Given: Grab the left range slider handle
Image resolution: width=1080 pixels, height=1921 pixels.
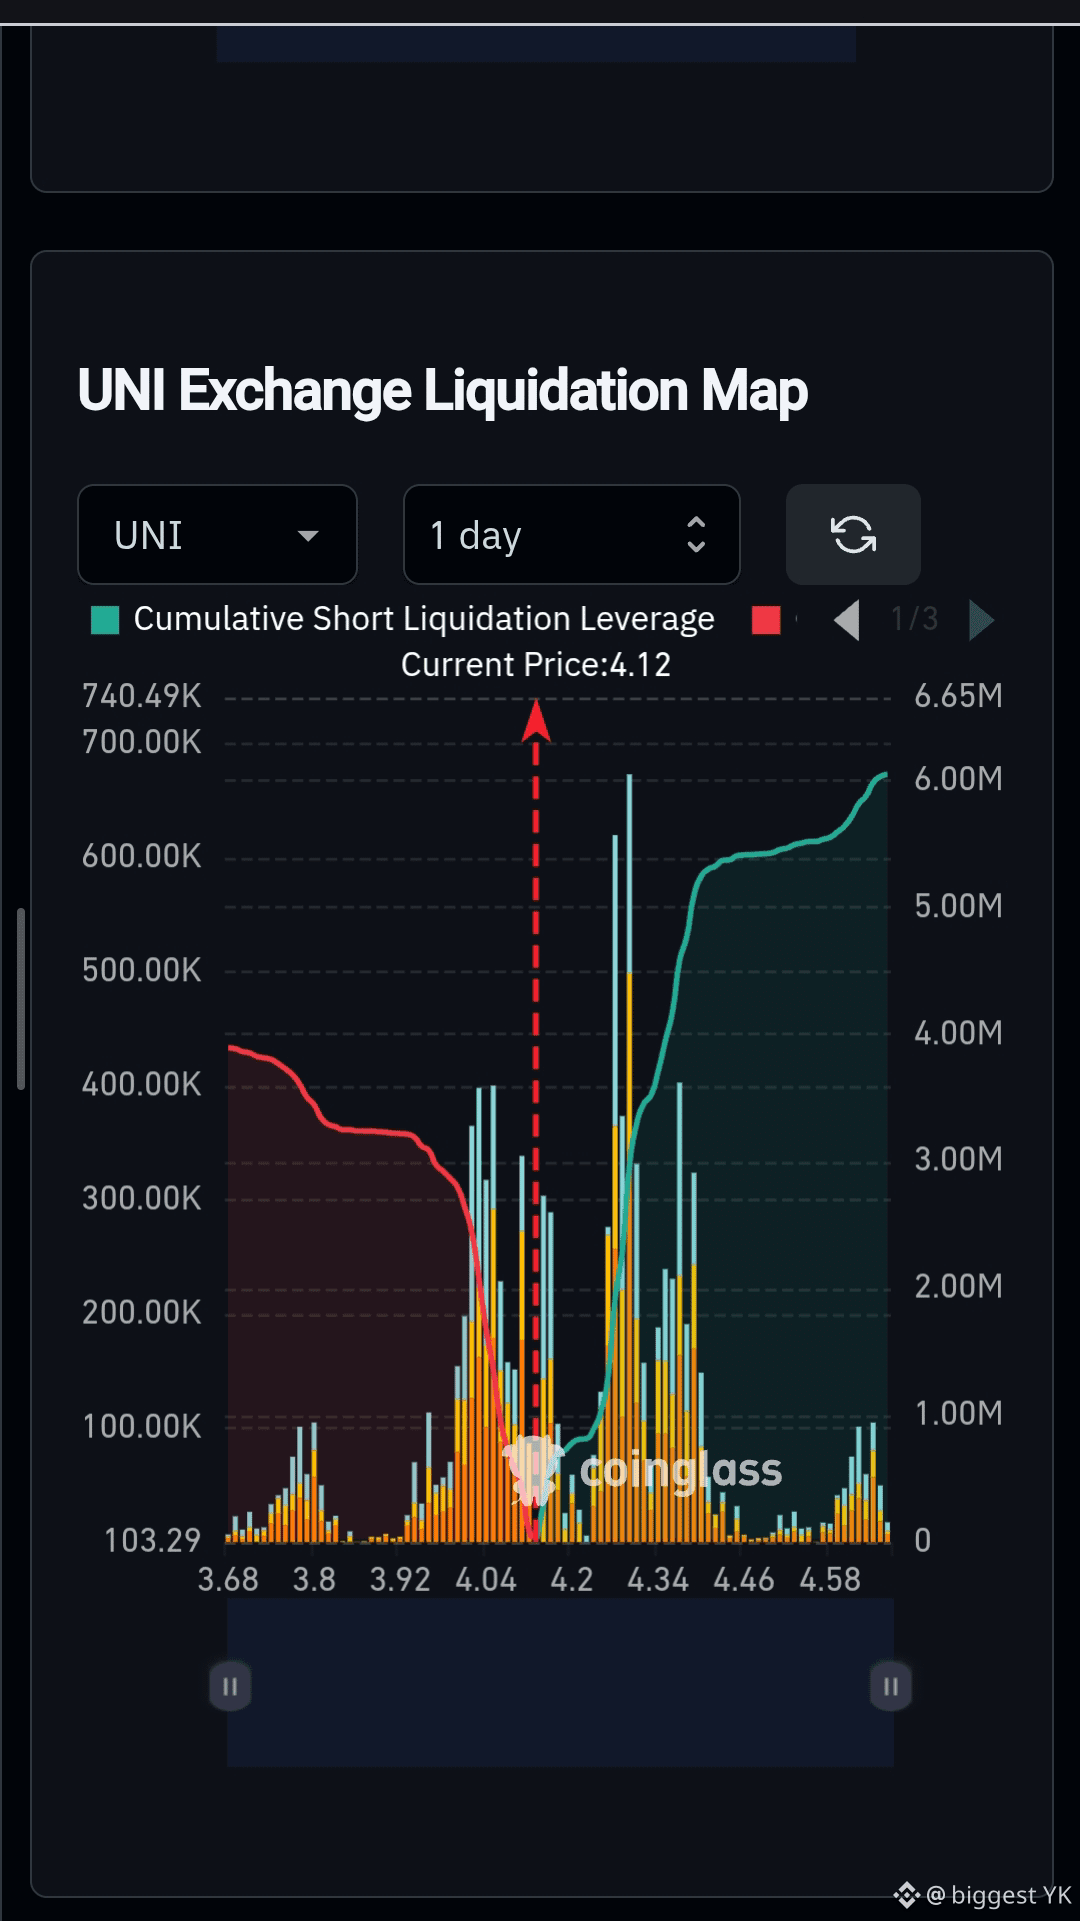Looking at the screenshot, I should tap(230, 1686).
